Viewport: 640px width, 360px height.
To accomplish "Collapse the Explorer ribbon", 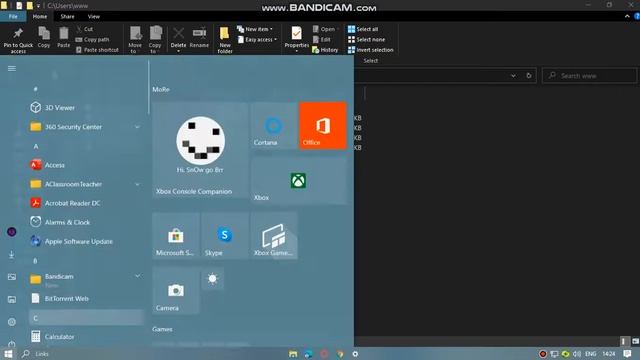I will 627,16.
